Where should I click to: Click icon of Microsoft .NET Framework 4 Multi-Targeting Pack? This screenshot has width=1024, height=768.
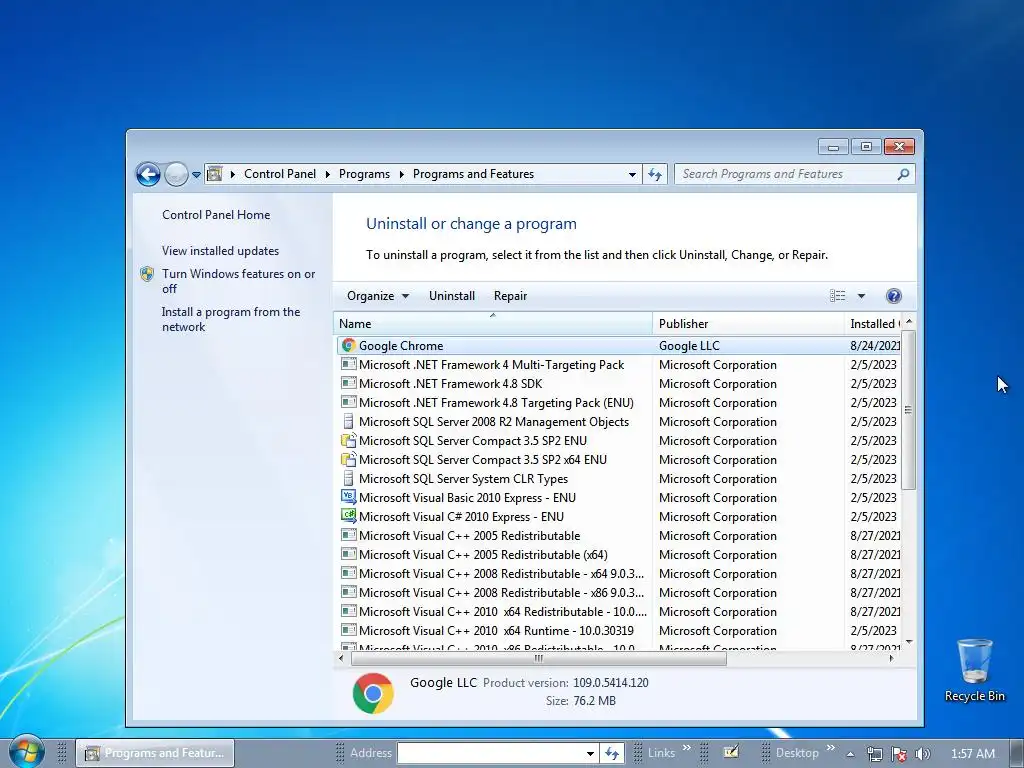(349, 364)
